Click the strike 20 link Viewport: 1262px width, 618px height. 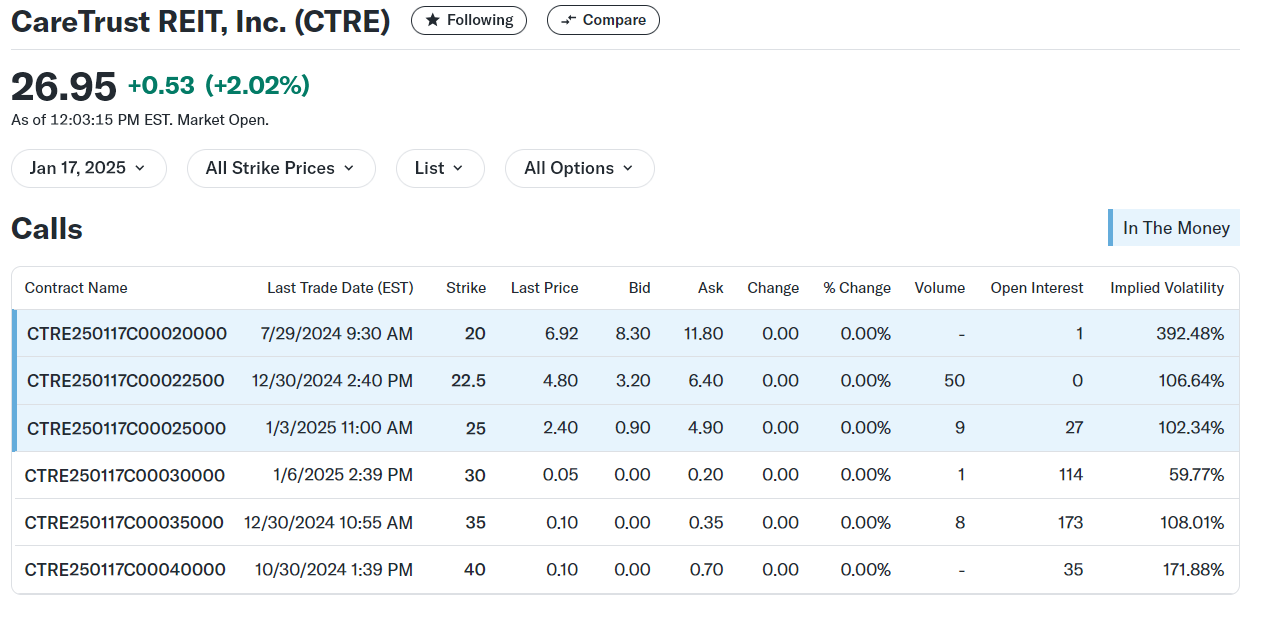(x=475, y=334)
